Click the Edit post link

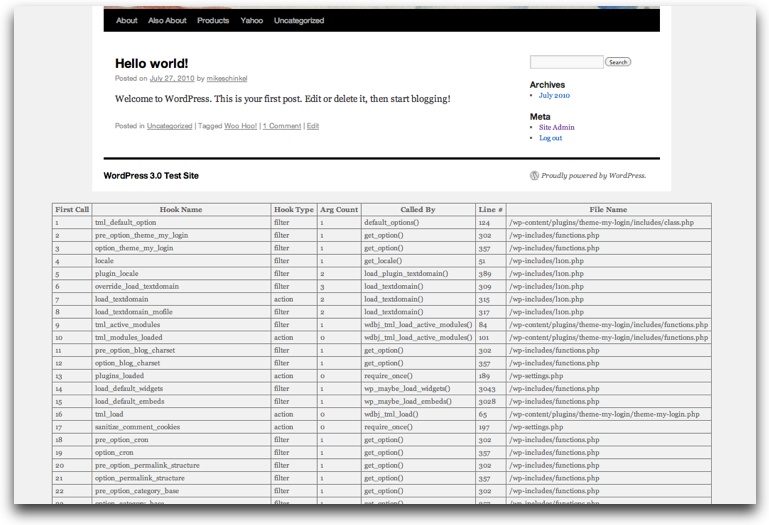[x=313, y=126]
